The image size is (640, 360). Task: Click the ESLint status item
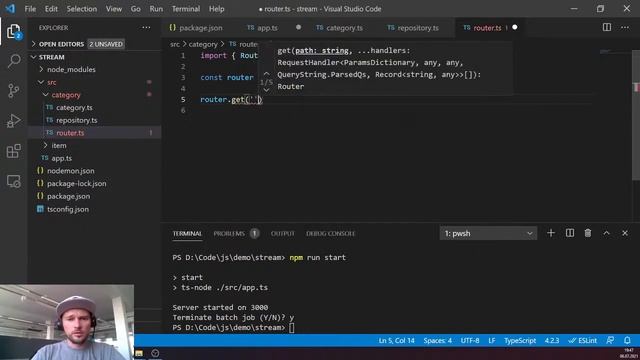point(583,340)
